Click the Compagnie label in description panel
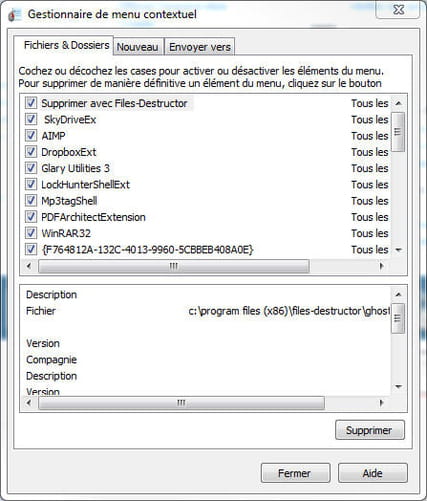This screenshot has height=501, width=427. 52,360
